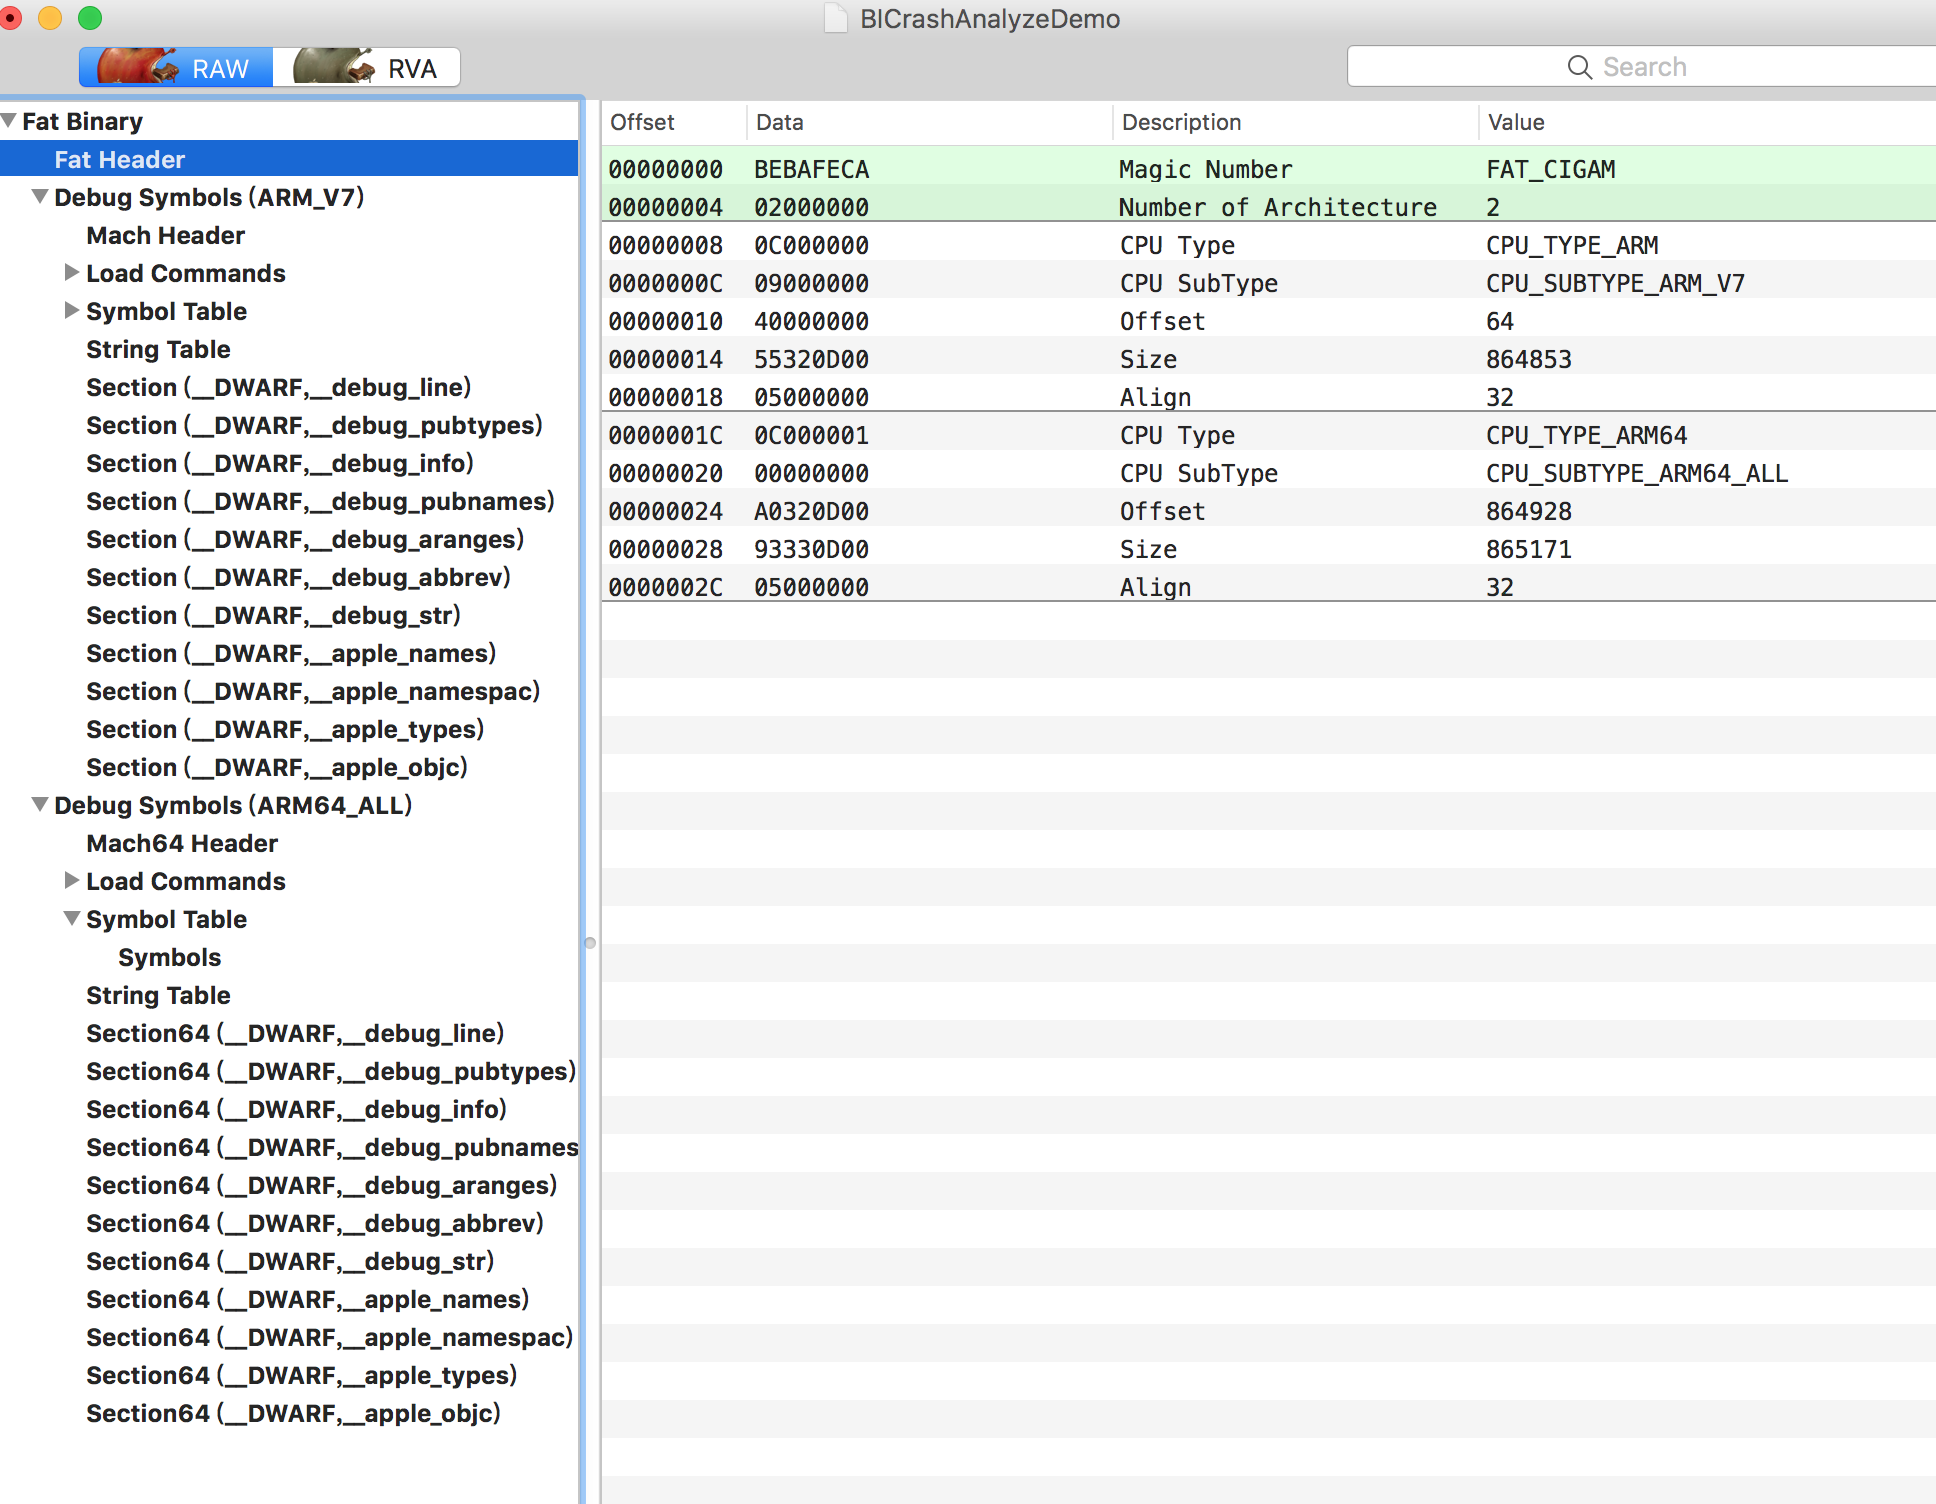Click the Value column header

(x=1707, y=122)
